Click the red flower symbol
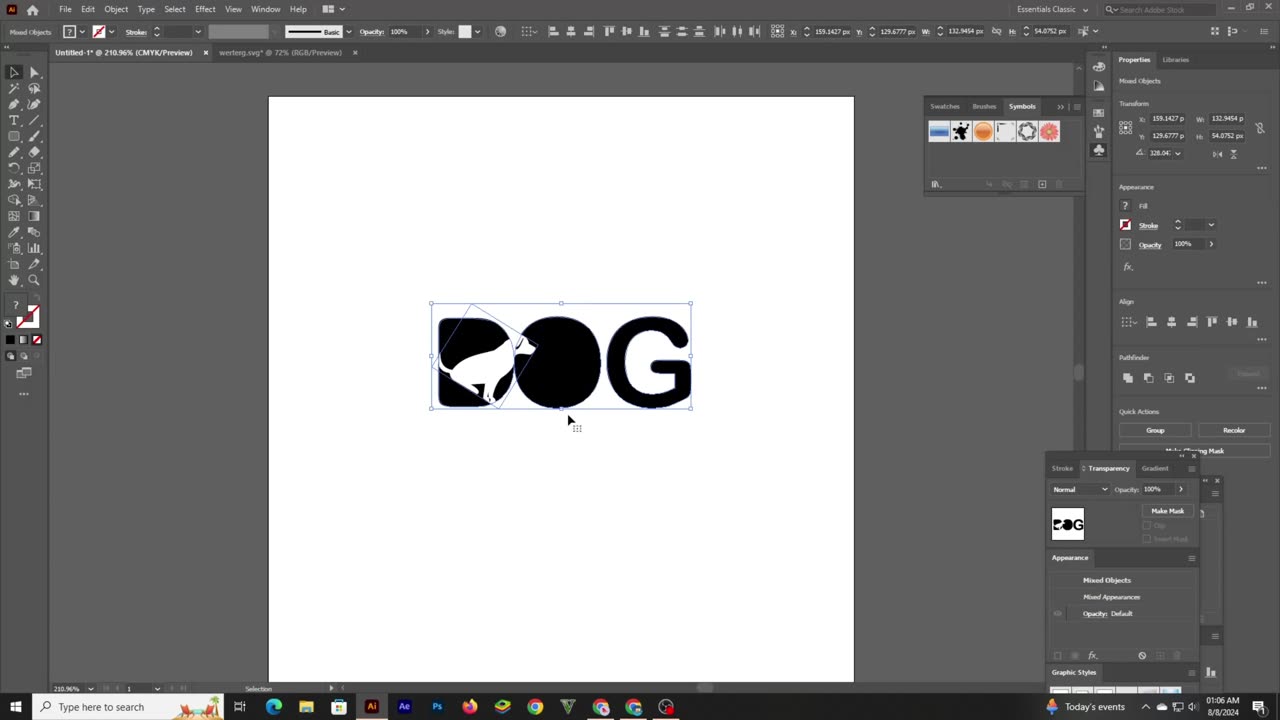 click(1049, 132)
